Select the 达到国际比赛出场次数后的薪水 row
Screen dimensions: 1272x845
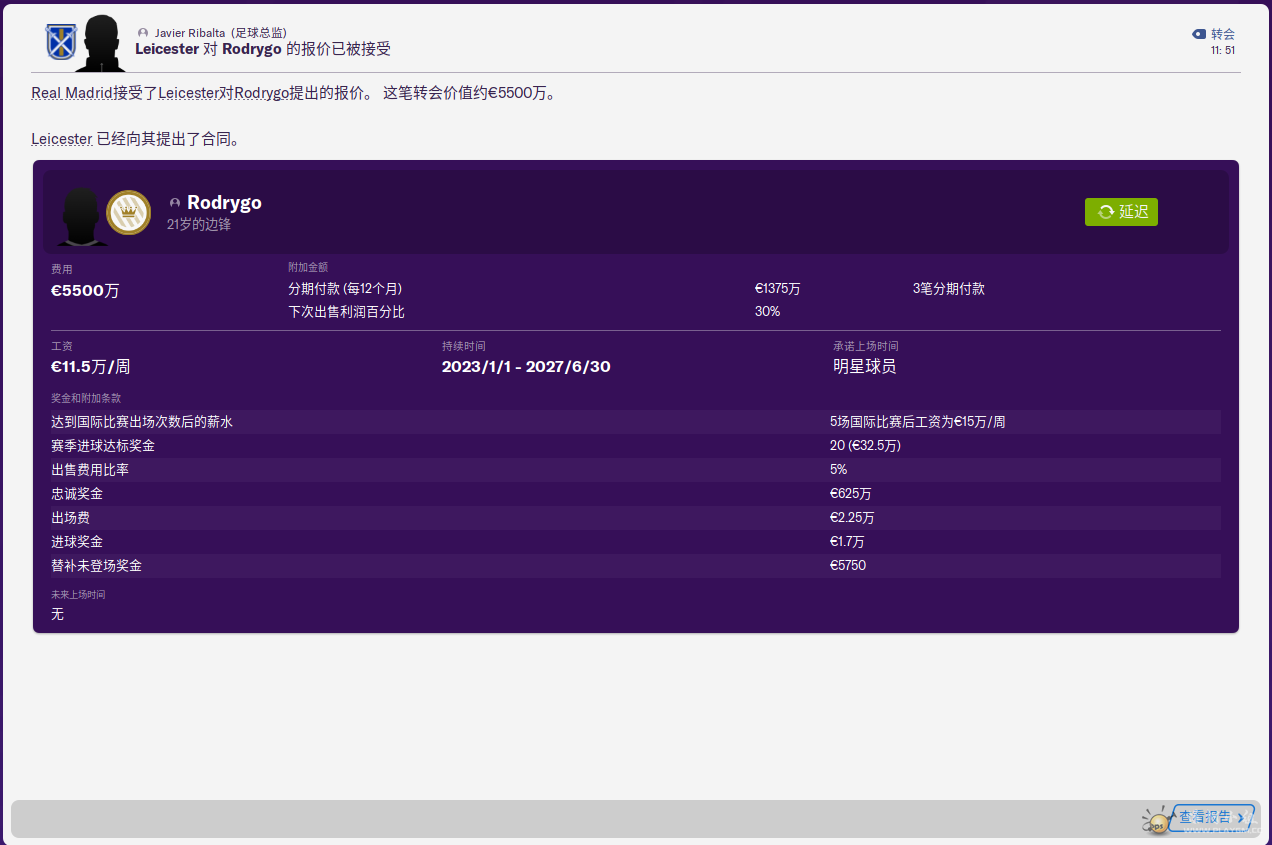coord(636,422)
